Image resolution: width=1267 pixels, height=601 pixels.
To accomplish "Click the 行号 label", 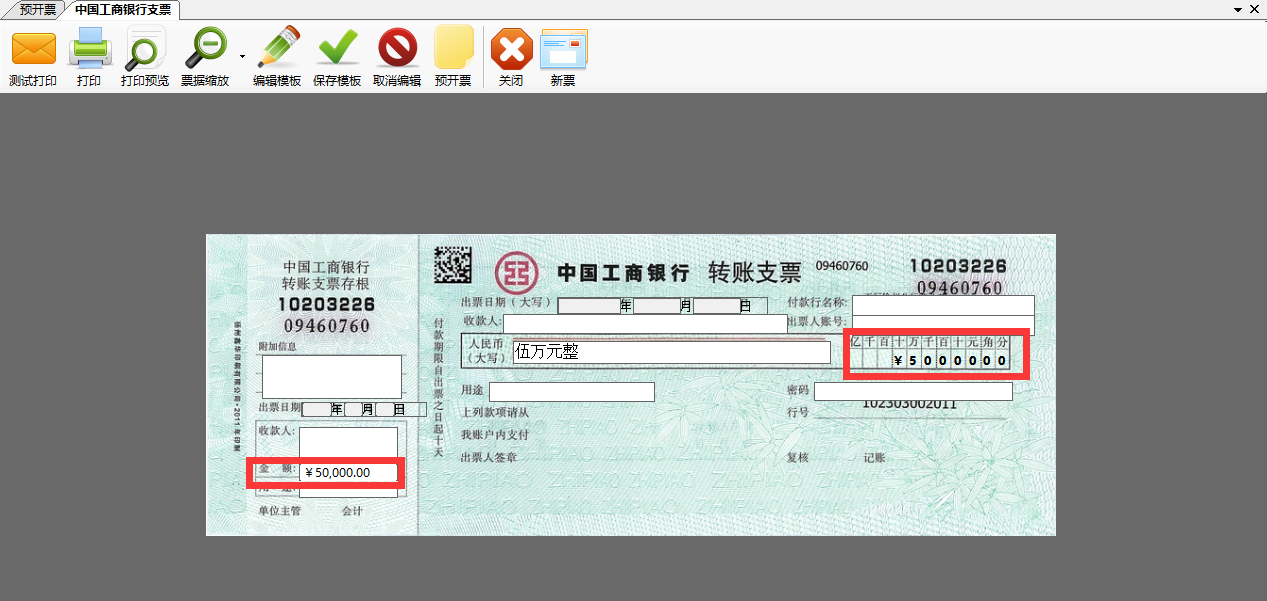I will click(797, 412).
